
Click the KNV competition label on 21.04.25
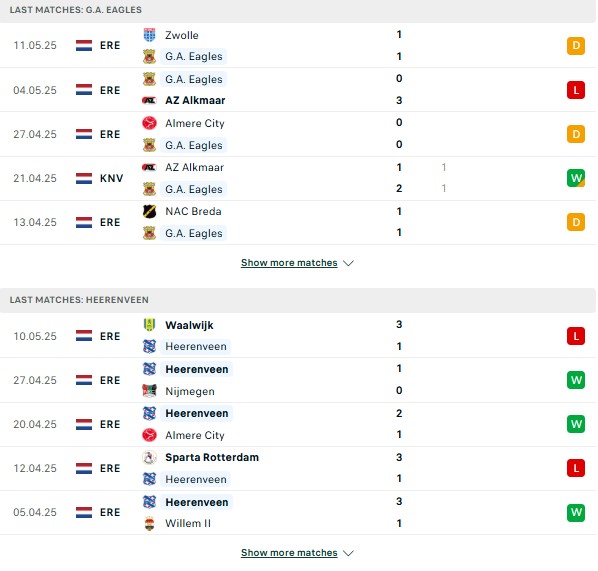click(x=111, y=178)
